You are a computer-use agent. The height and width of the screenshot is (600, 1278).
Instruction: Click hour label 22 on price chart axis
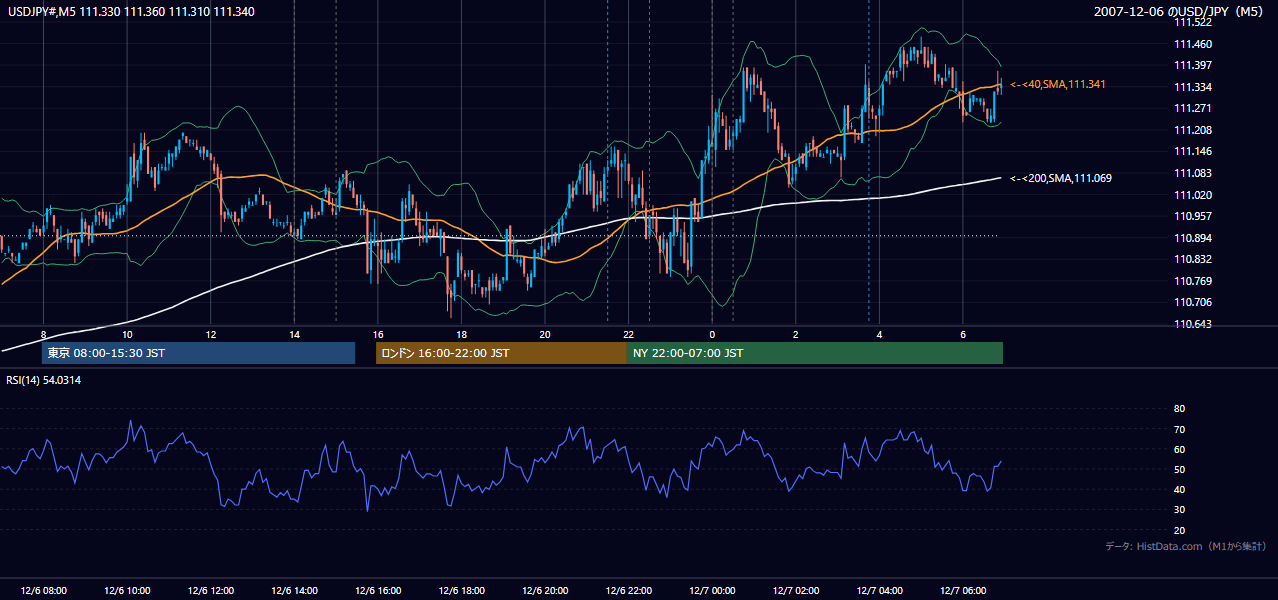(x=628, y=334)
